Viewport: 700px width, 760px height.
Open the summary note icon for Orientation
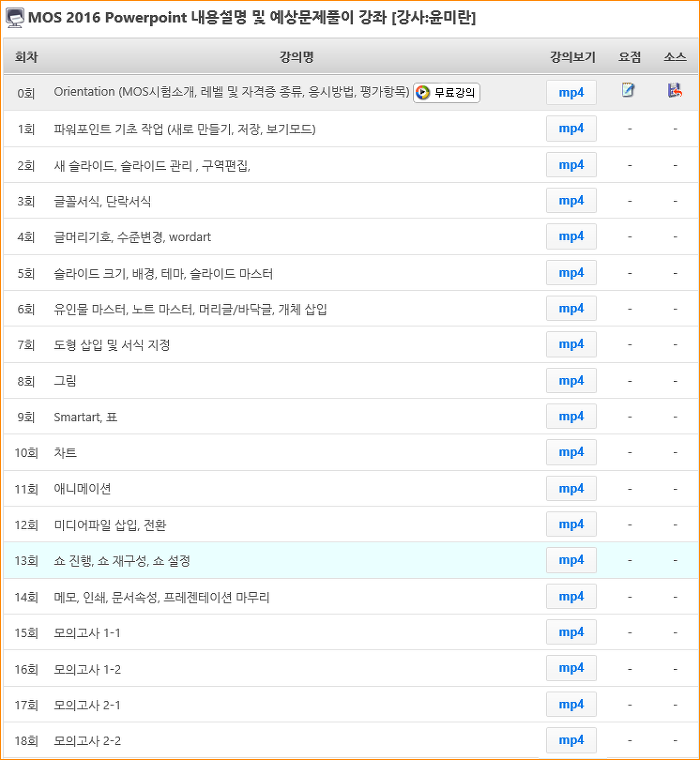point(628,90)
